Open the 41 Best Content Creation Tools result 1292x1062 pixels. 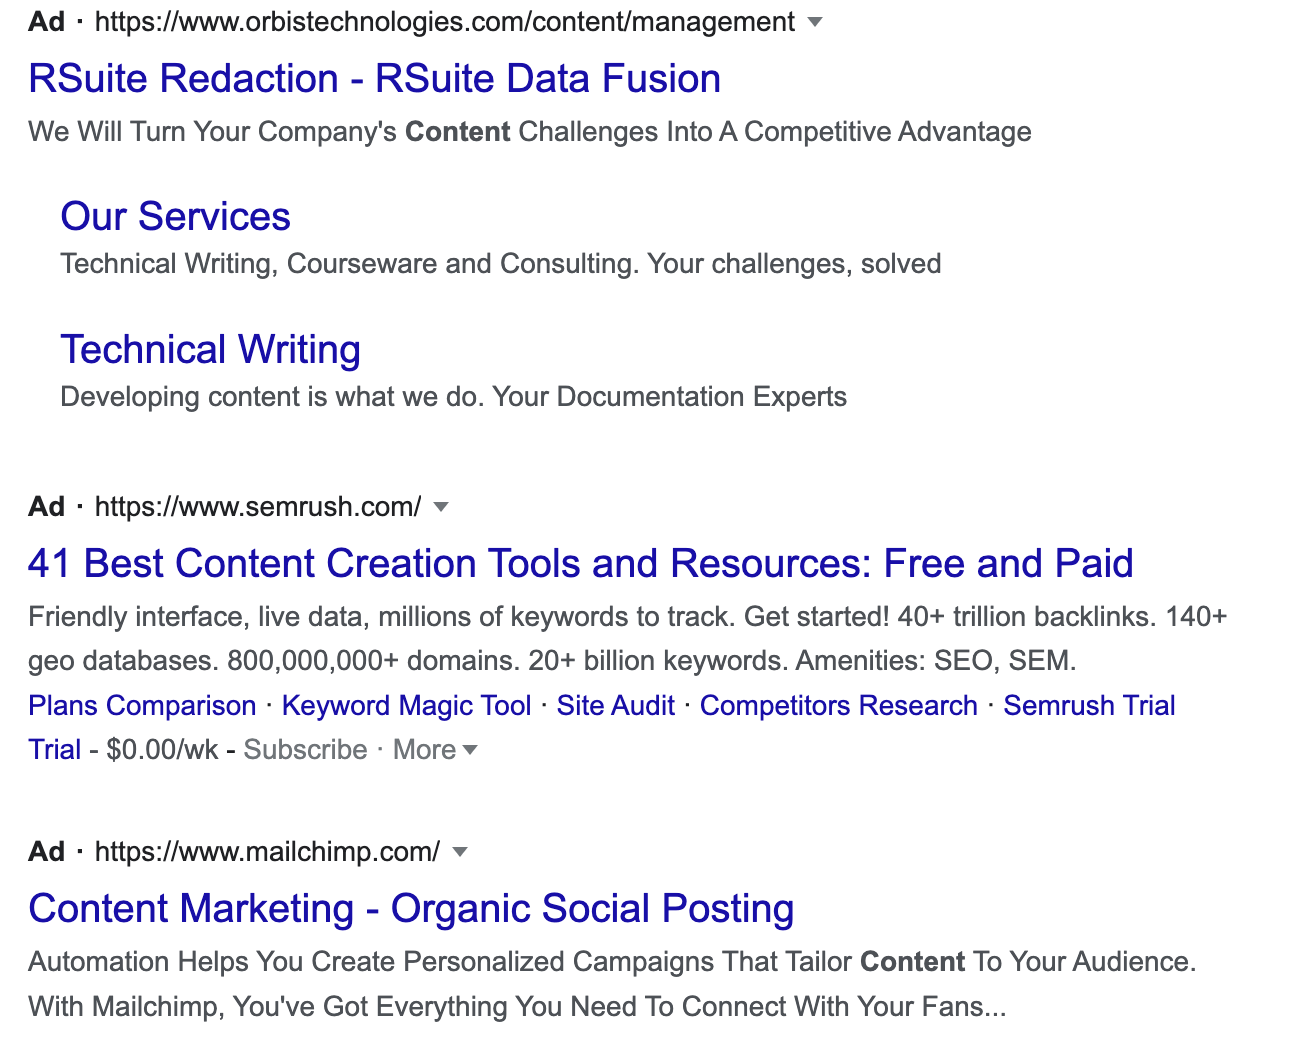tap(581, 563)
